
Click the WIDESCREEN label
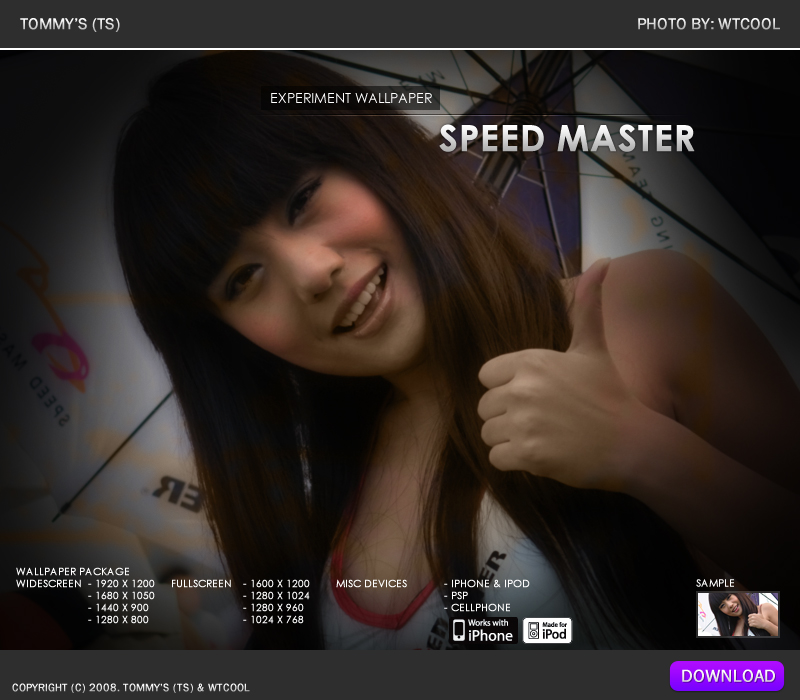[x=48, y=583]
